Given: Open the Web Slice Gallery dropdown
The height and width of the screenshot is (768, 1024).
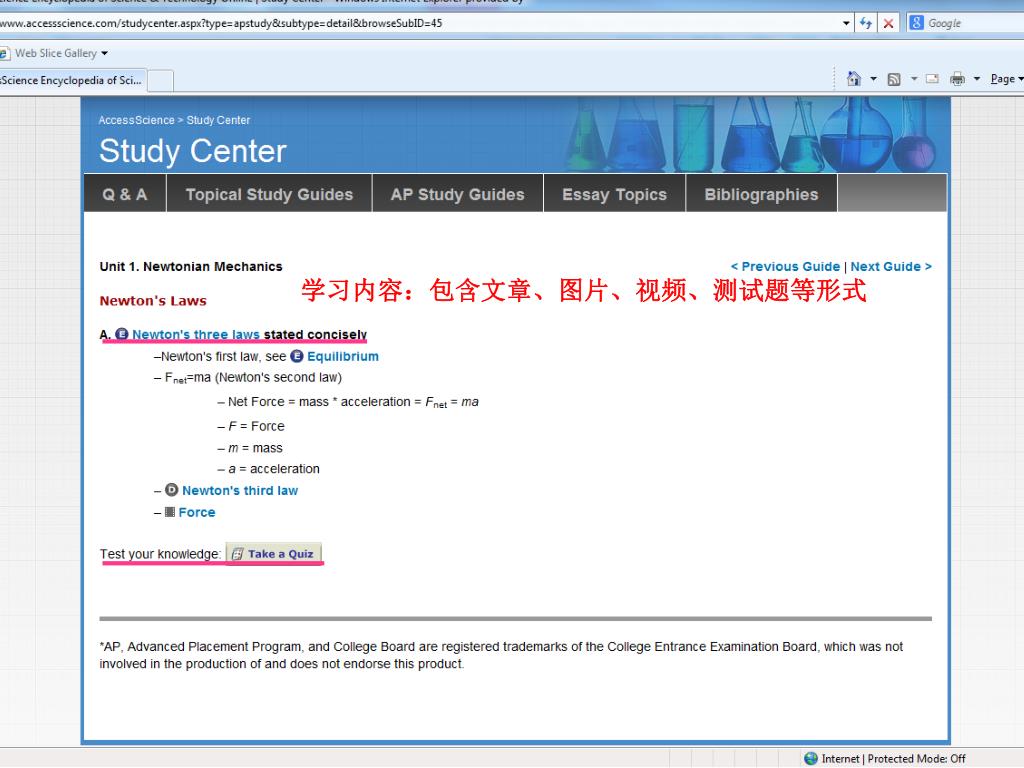Looking at the screenshot, I should tap(104, 53).
